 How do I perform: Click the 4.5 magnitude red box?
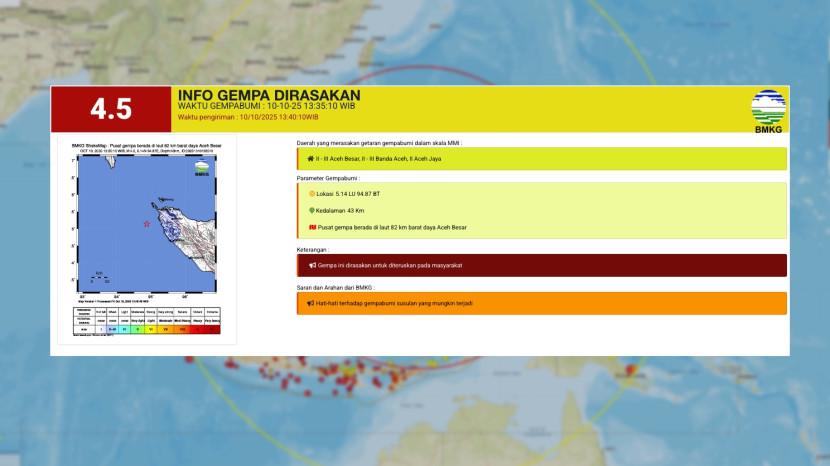[111, 109]
